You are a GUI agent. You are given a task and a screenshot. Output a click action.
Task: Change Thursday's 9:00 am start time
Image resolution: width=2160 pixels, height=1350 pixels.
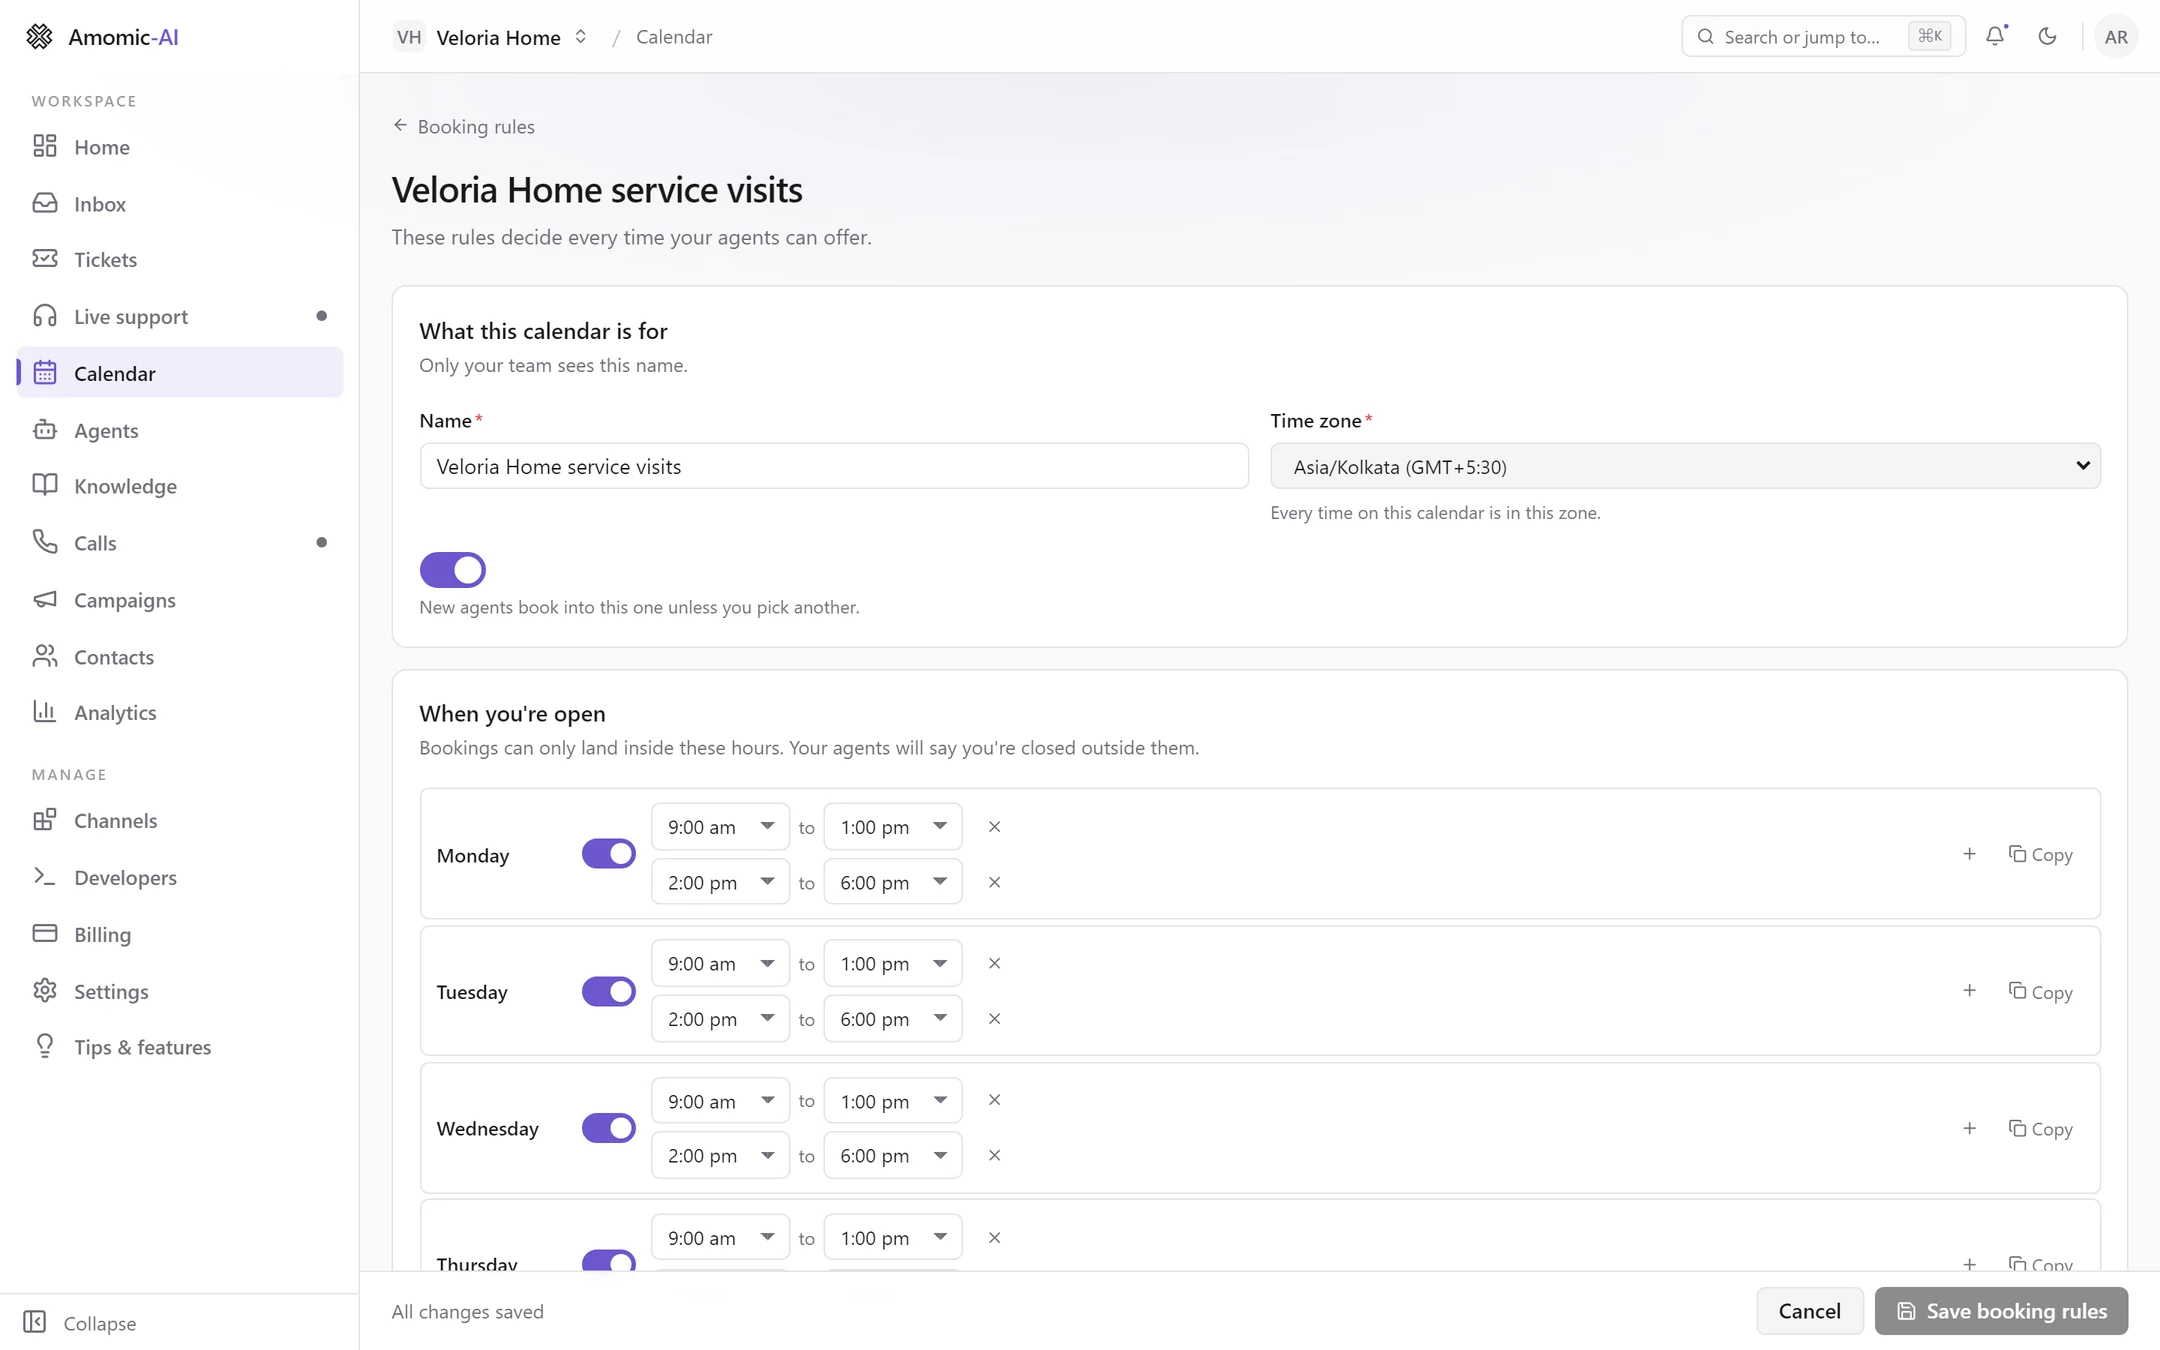[x=720, y=1238]
